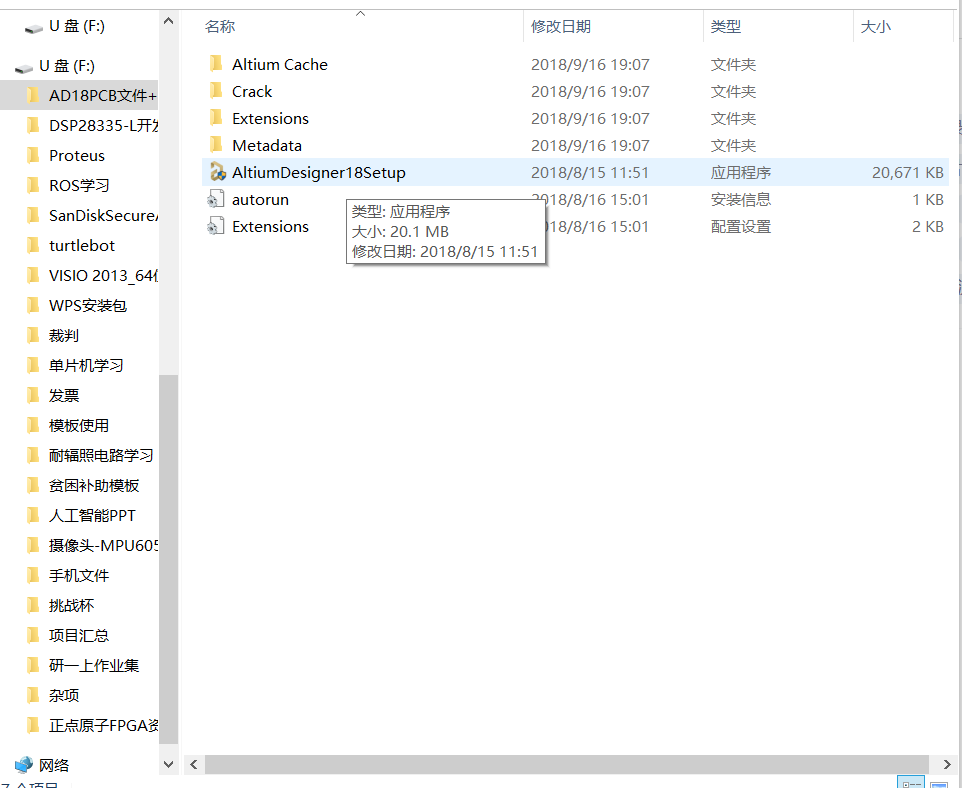
Task: Click the Altium Cache file name
Action: tap(280, 64)
